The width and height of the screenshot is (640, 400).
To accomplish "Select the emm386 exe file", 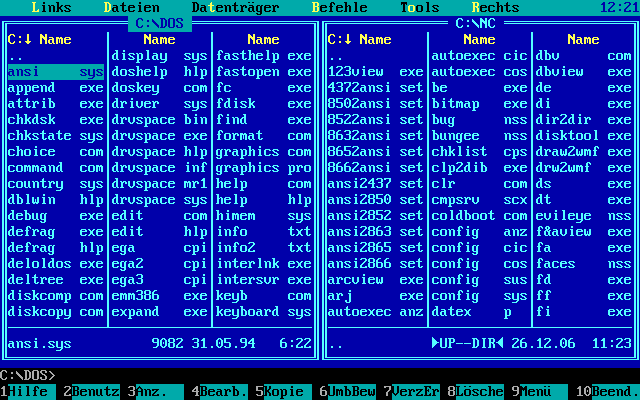I will (160, 296).
